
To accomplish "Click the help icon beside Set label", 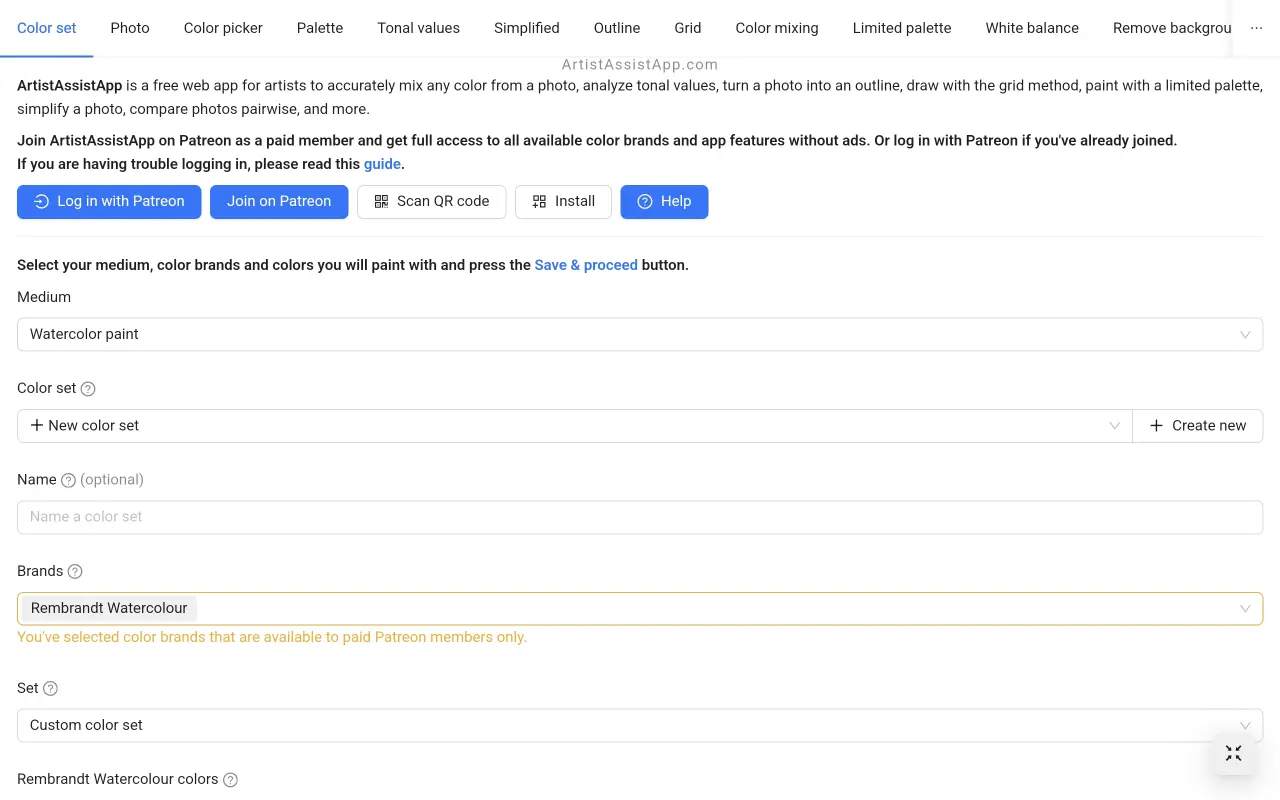I will (51, 689).
